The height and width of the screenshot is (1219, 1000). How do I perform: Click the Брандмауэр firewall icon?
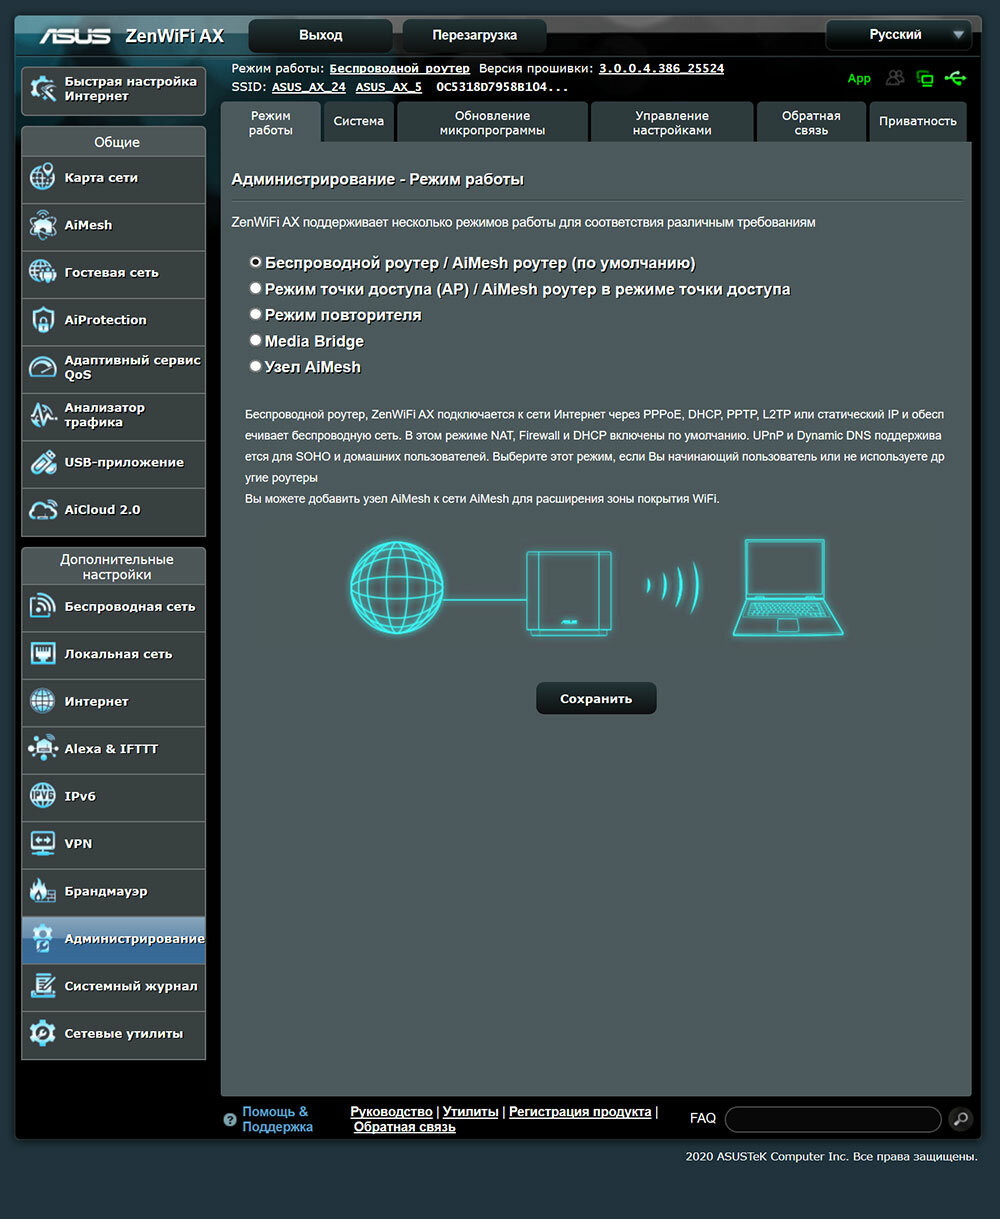click(43, 891)
